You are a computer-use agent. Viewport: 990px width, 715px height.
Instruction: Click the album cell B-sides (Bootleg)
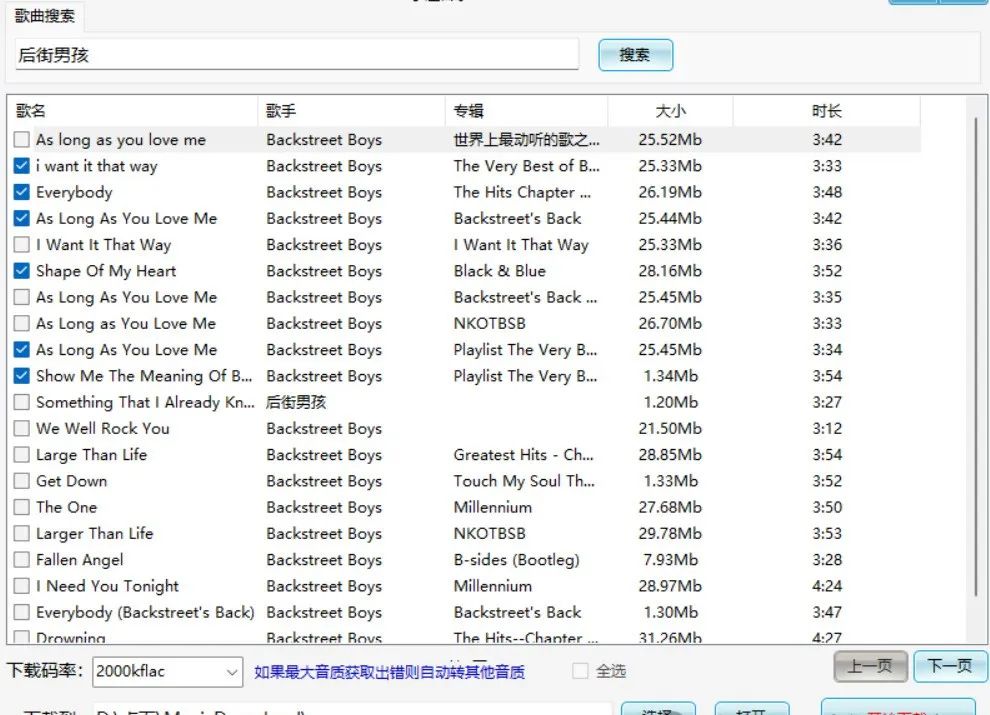(x=516, y=560)
